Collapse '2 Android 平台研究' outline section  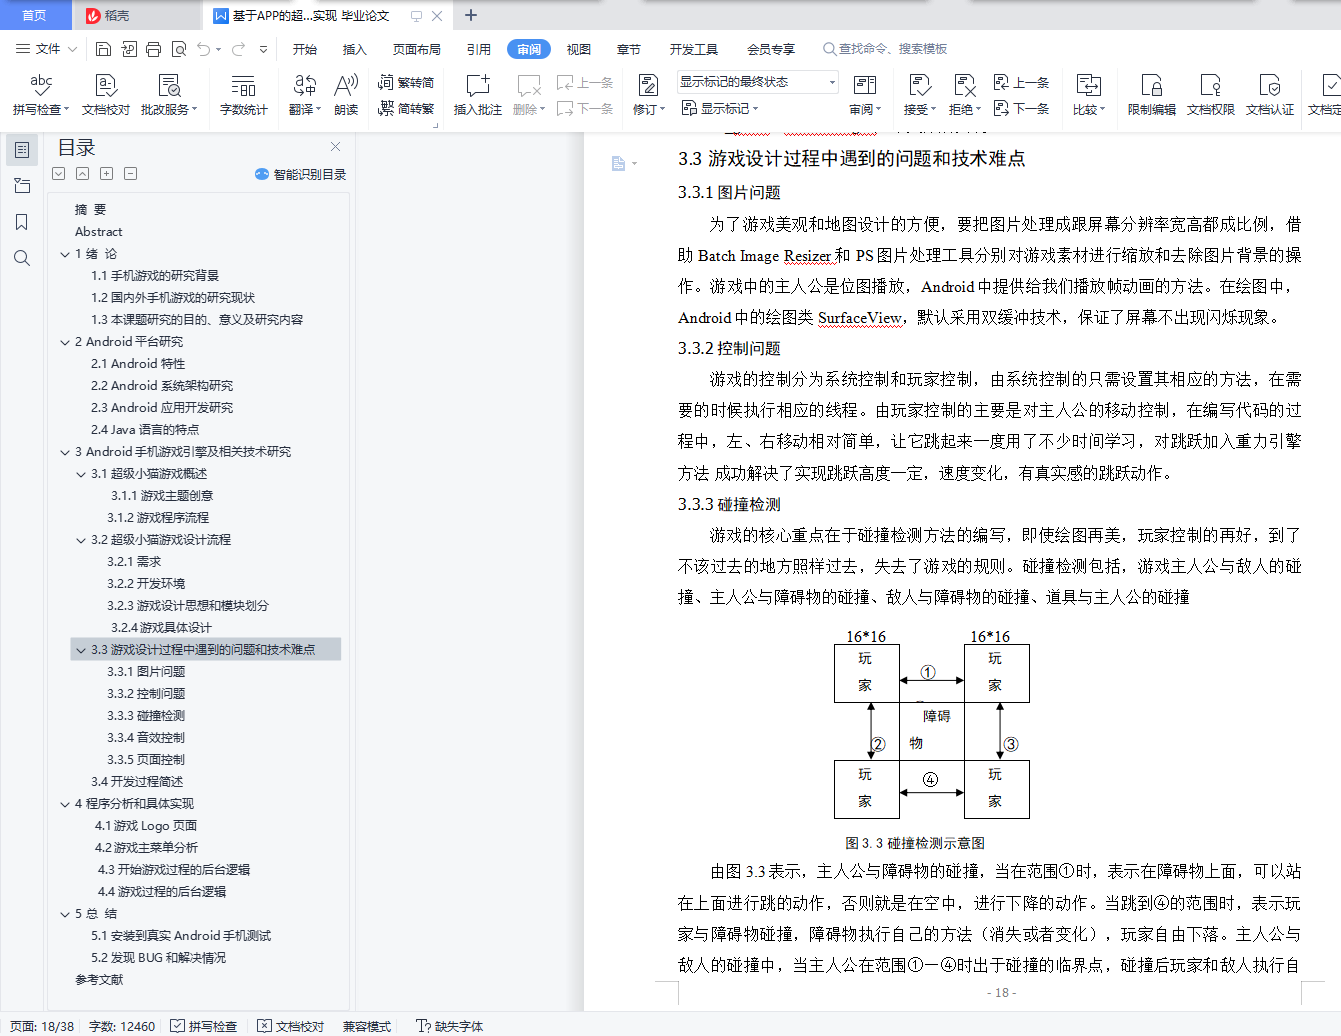(x=65, y=342)
